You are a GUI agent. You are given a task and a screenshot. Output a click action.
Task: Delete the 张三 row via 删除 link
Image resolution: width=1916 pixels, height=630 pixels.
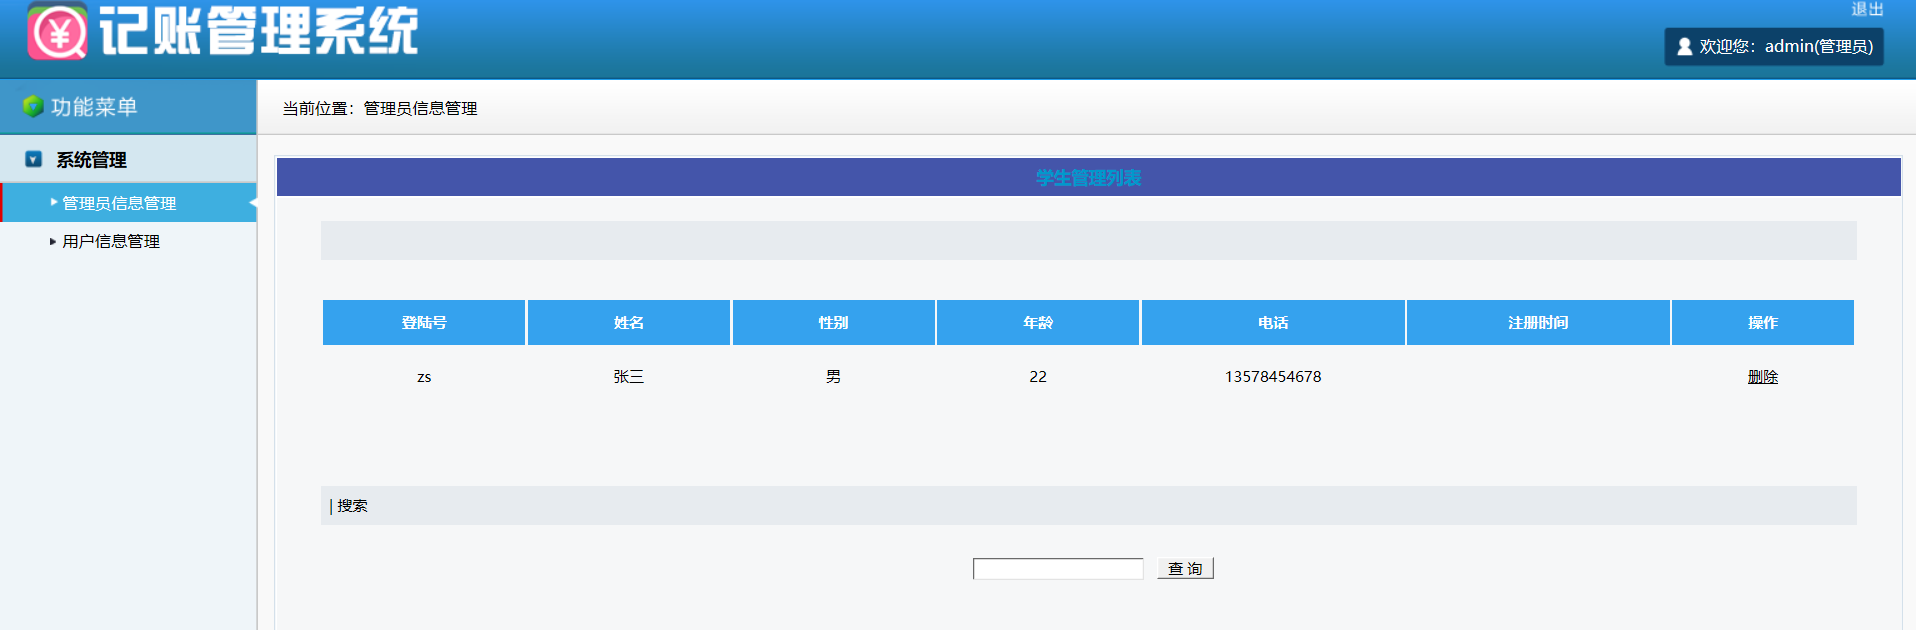pyautogui.click(x=1762, y=377)
